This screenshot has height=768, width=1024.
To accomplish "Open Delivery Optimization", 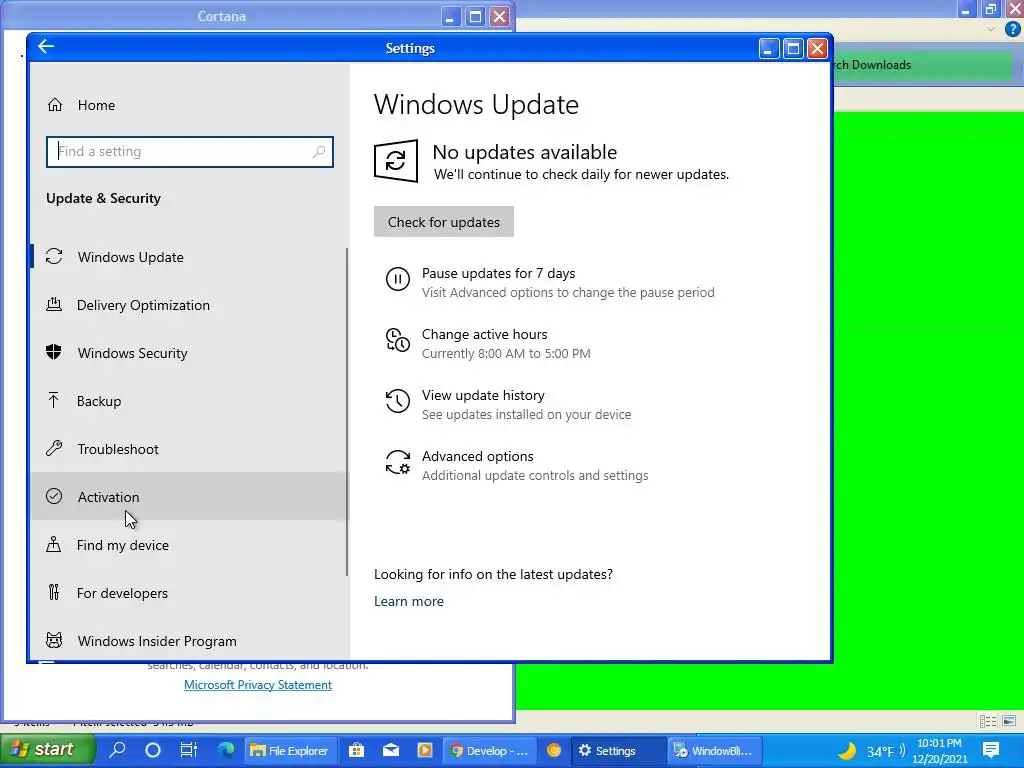I will 189,305.
